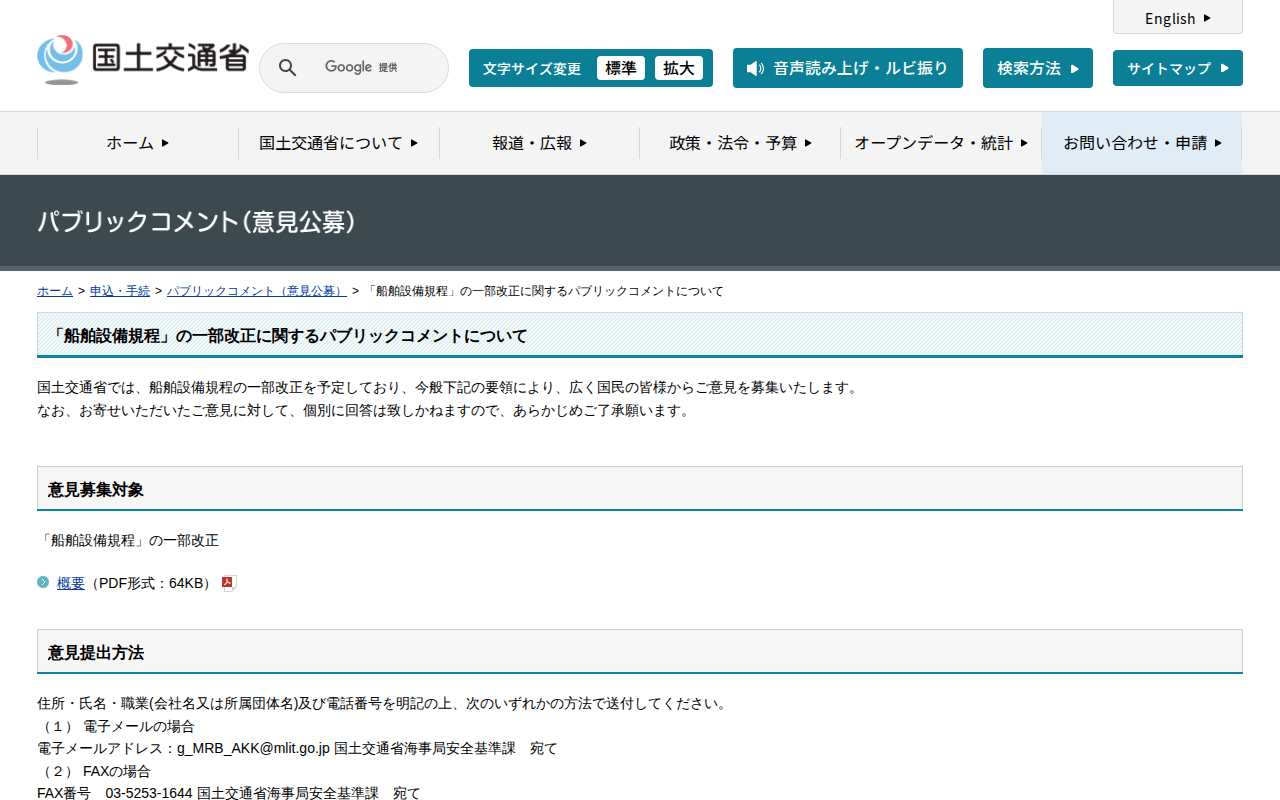Viewport: 1280px width, 800px height.
Task: Expand 政策・法令・予算 menu
Action: click(740, 143)
